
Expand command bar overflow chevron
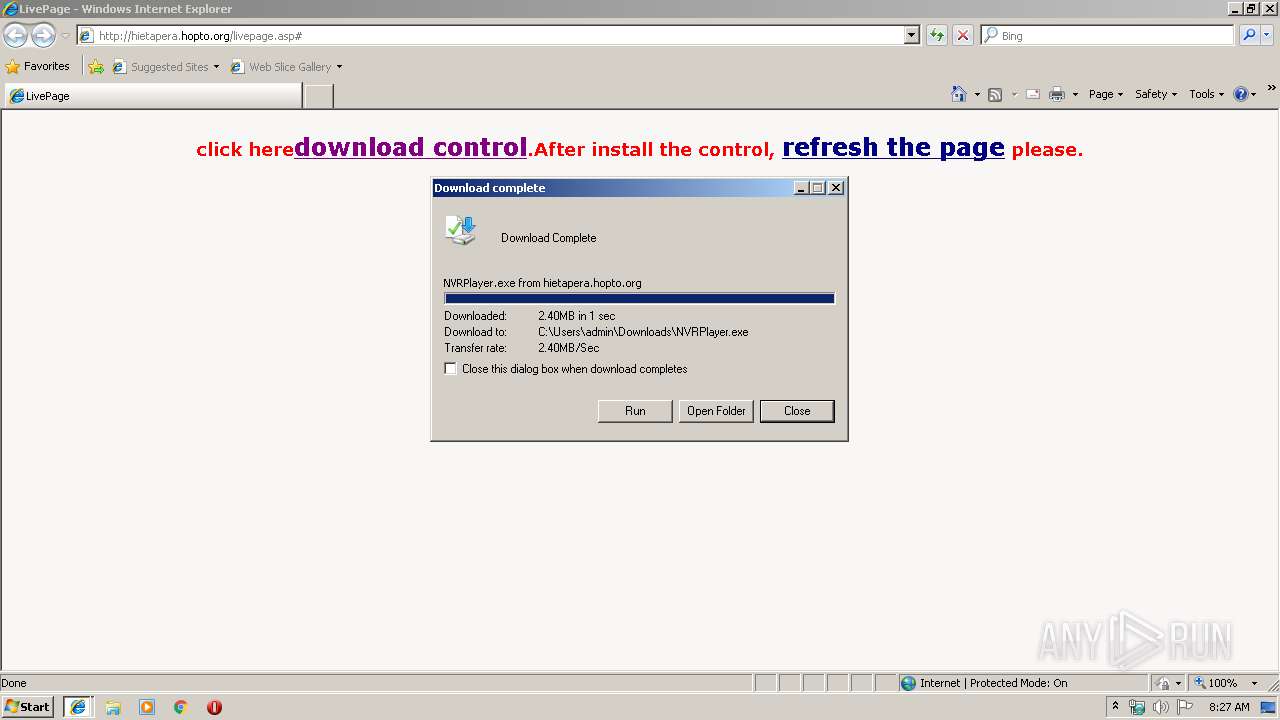point(1272,89)
